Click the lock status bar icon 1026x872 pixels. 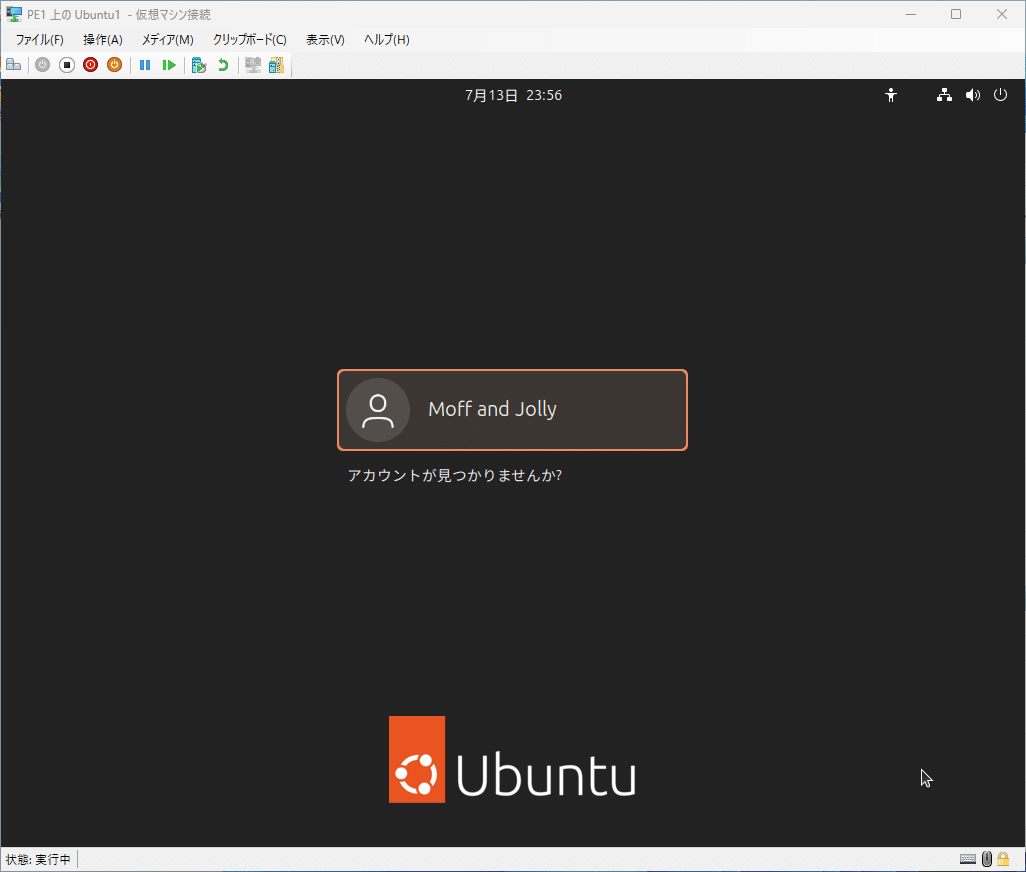[x=1003, y=859]
